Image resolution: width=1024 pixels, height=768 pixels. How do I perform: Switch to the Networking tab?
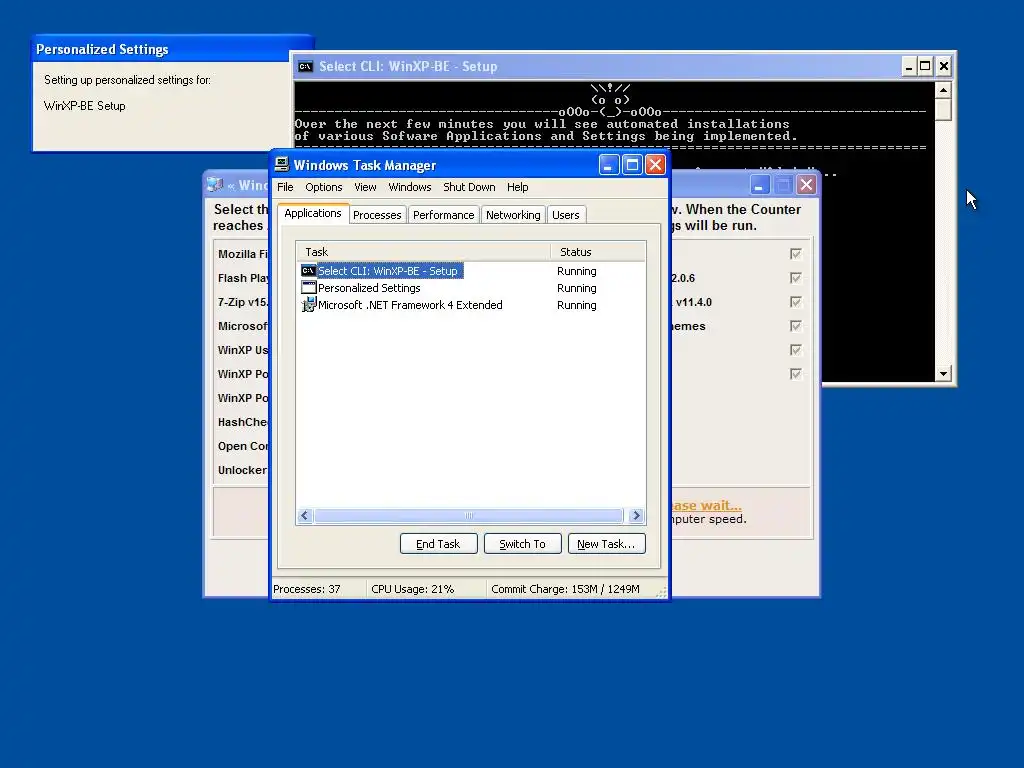(x=513, y=215)
